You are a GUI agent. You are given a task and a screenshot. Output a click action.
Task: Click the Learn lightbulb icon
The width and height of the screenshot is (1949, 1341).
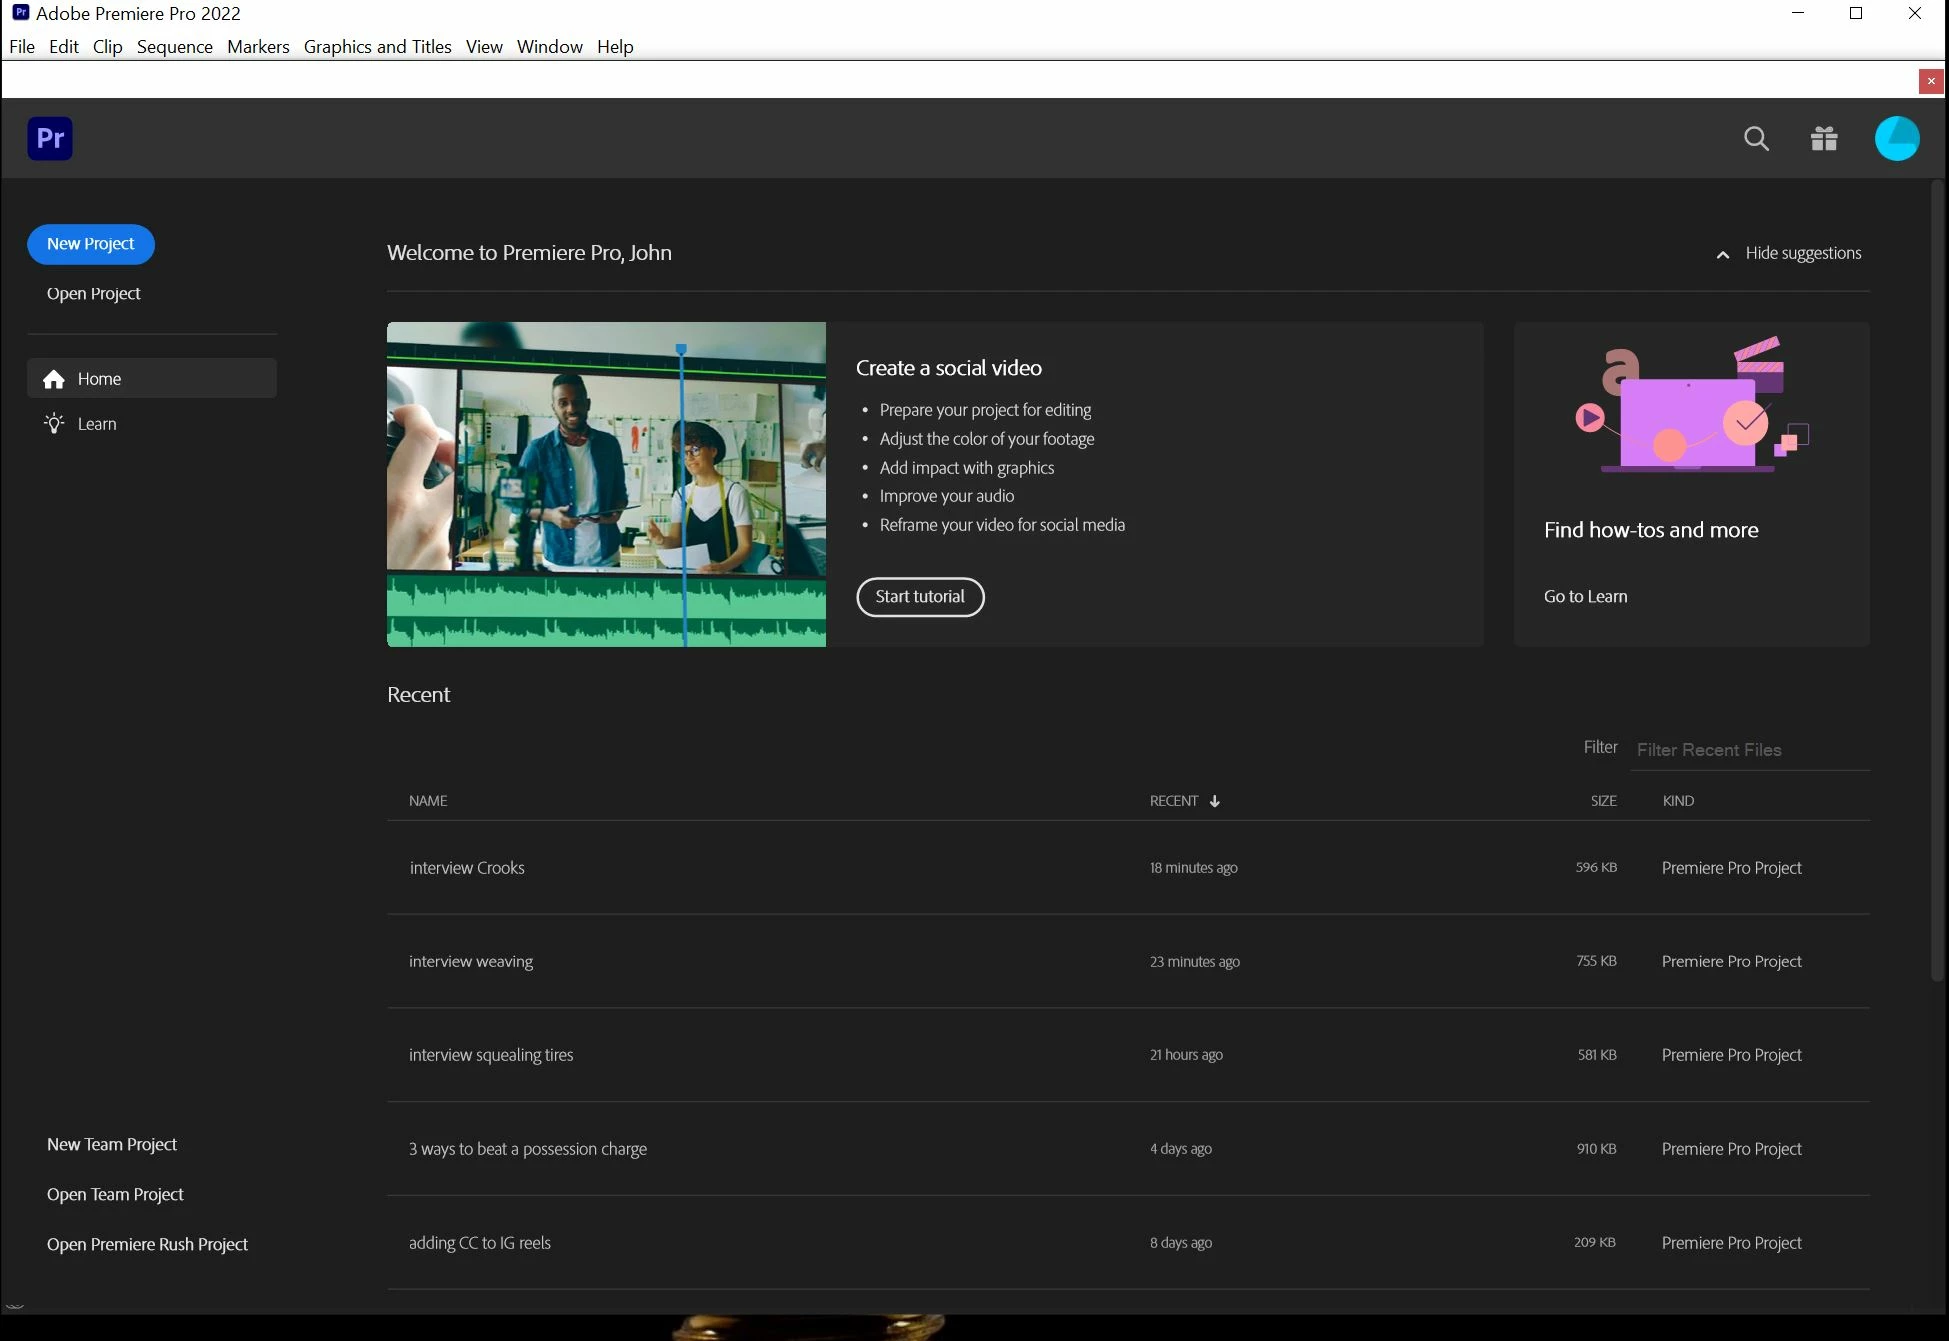54,424
